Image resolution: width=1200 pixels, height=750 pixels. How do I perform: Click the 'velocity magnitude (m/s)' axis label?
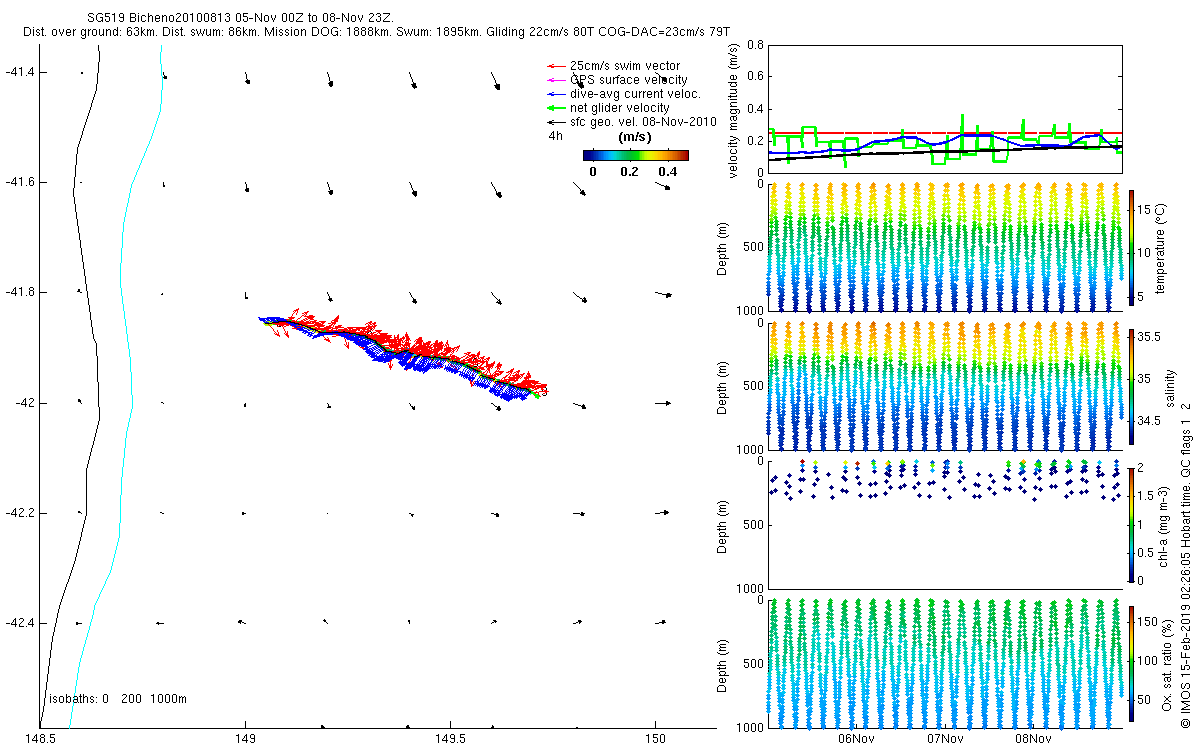pos(734,111)
